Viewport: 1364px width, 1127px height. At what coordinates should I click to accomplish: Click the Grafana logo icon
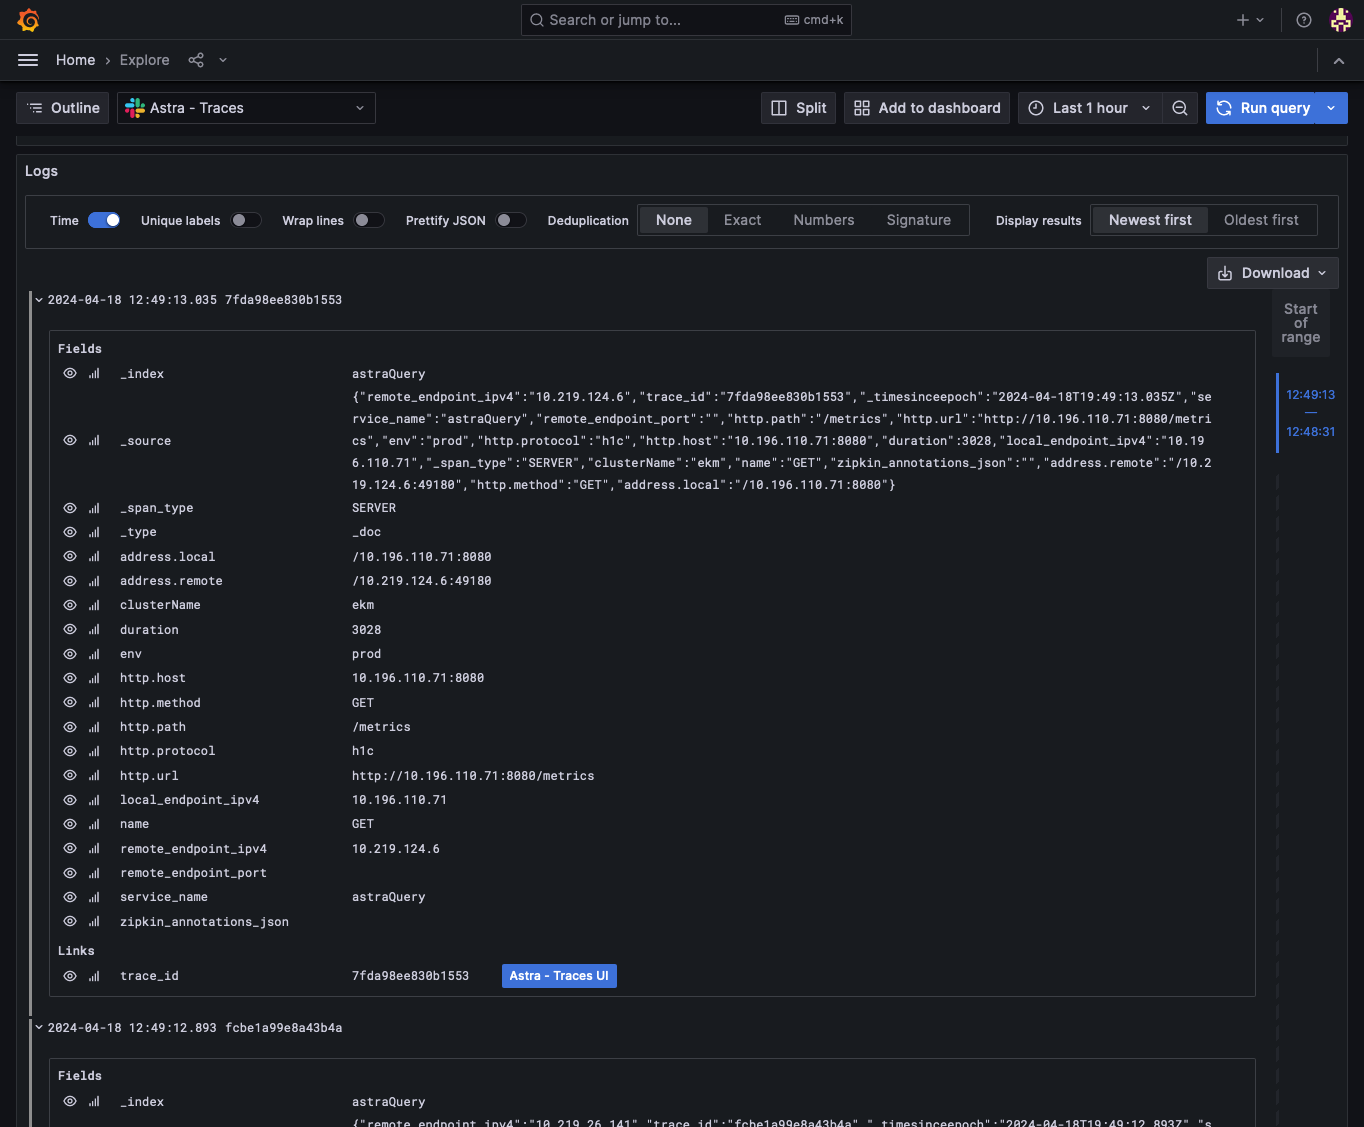[x=28, y=20]
